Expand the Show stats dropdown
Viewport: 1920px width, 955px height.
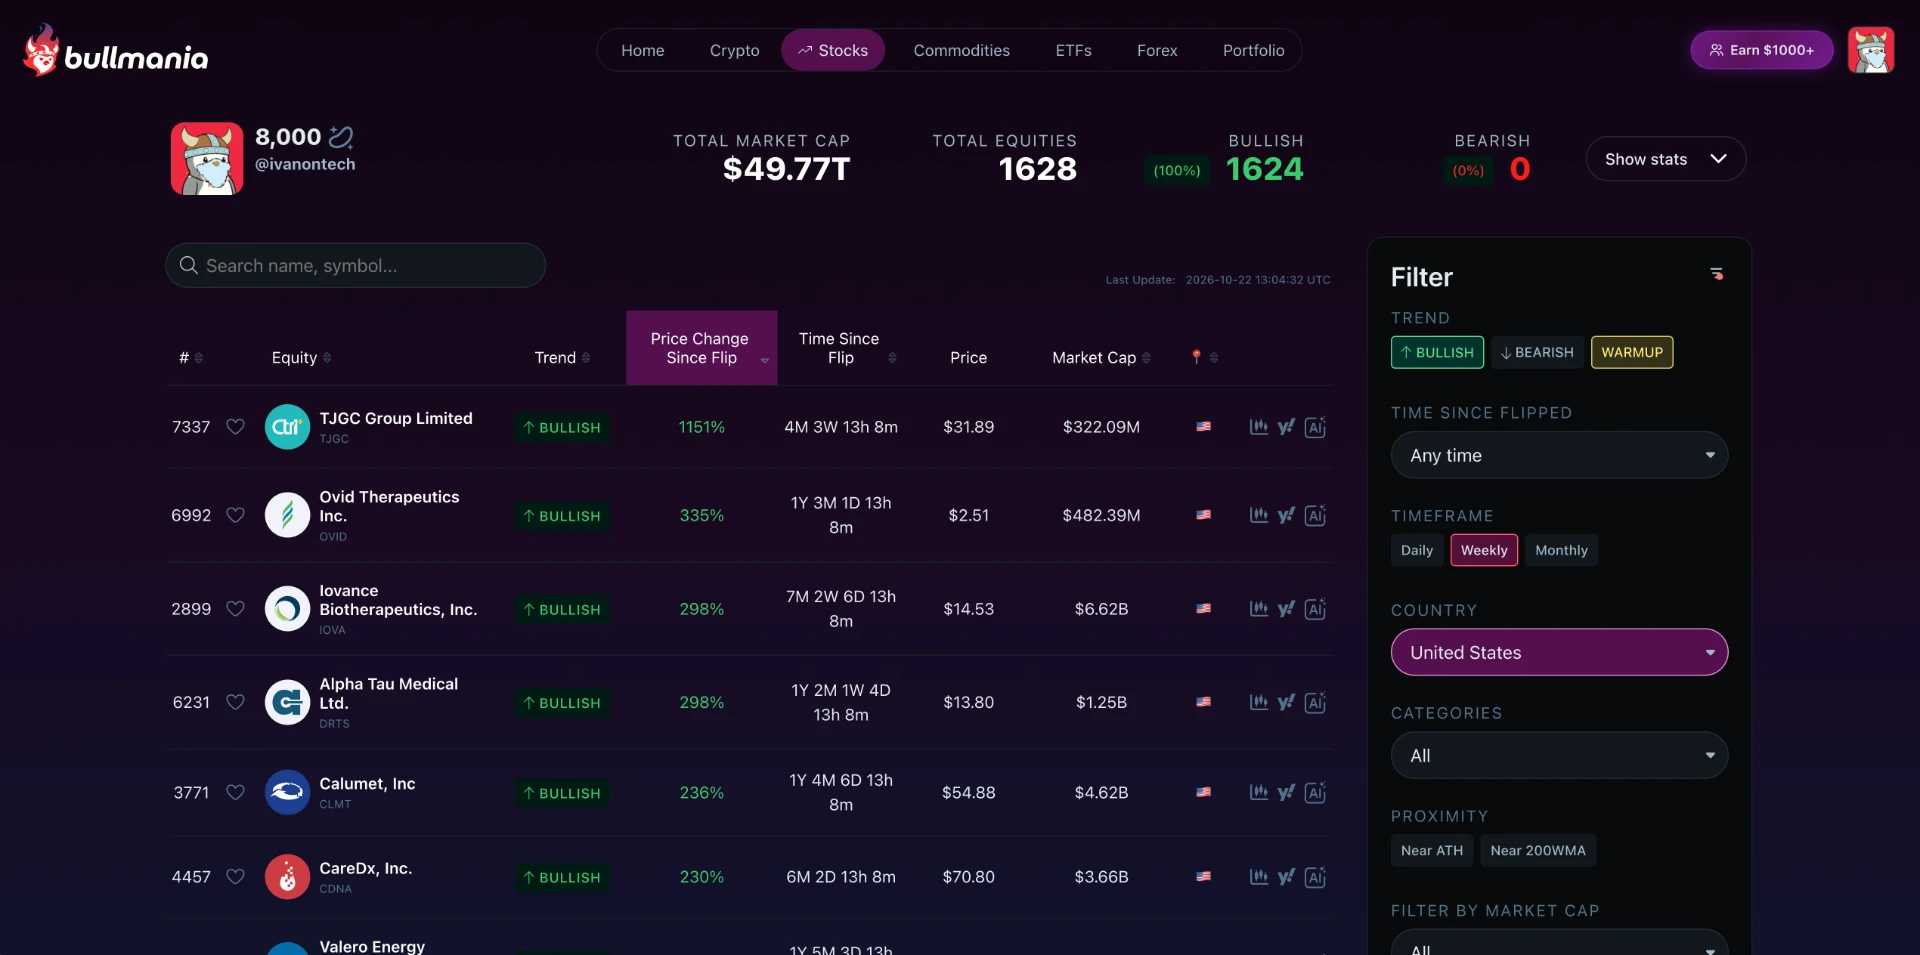point(1666,159)
